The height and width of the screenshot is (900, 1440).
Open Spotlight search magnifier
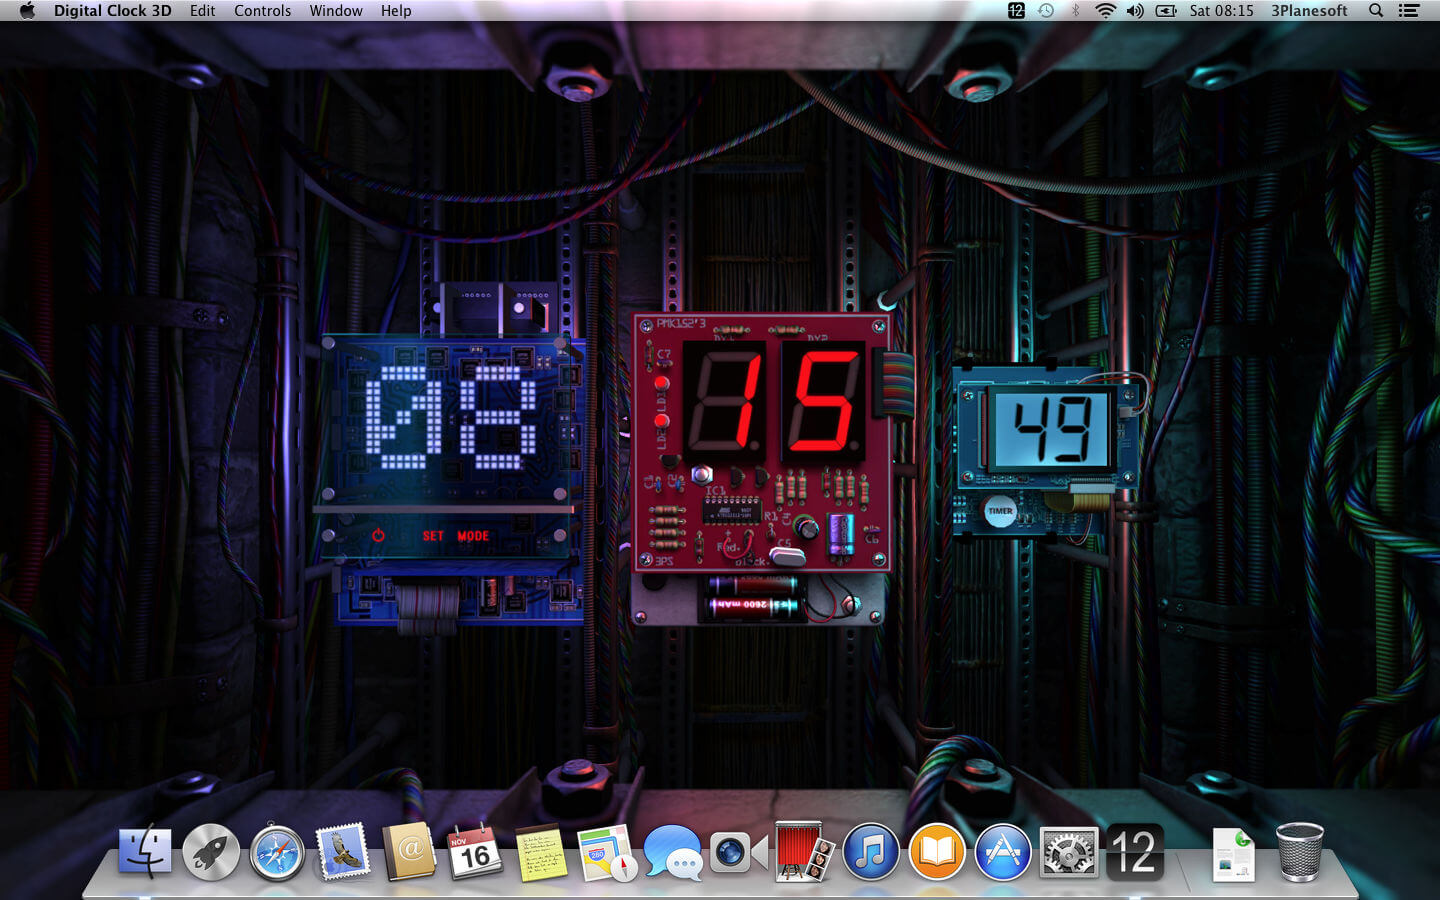coord(1376,11)
